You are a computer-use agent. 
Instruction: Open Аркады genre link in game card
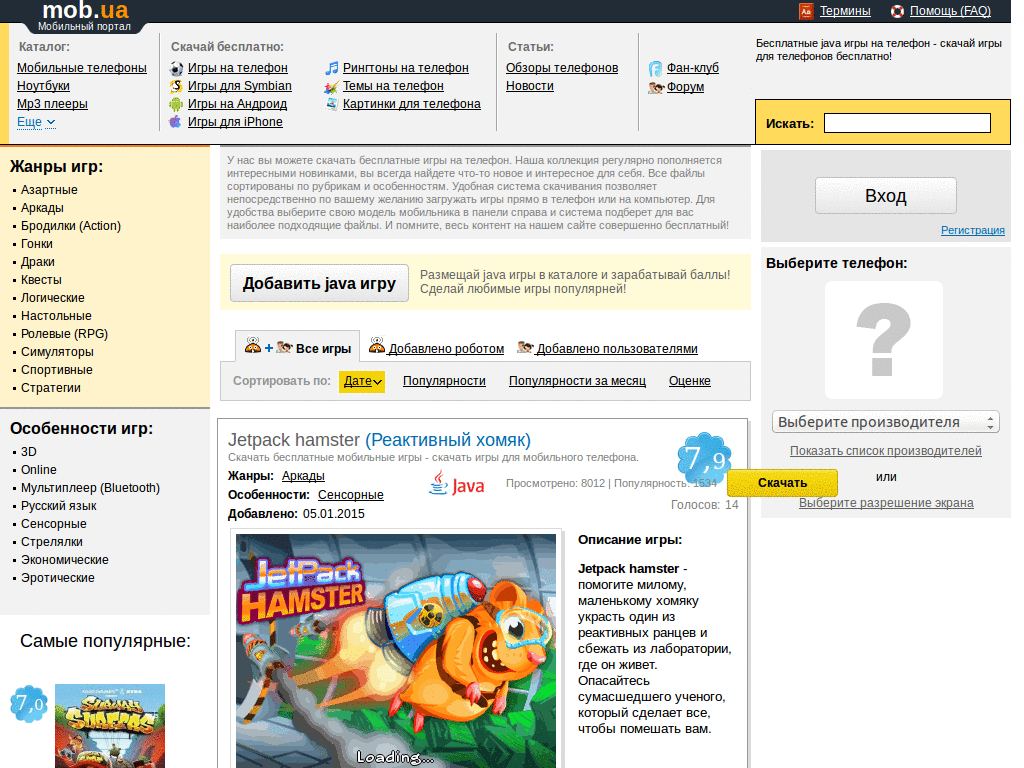pyautogui.click(x=303, y=476)
